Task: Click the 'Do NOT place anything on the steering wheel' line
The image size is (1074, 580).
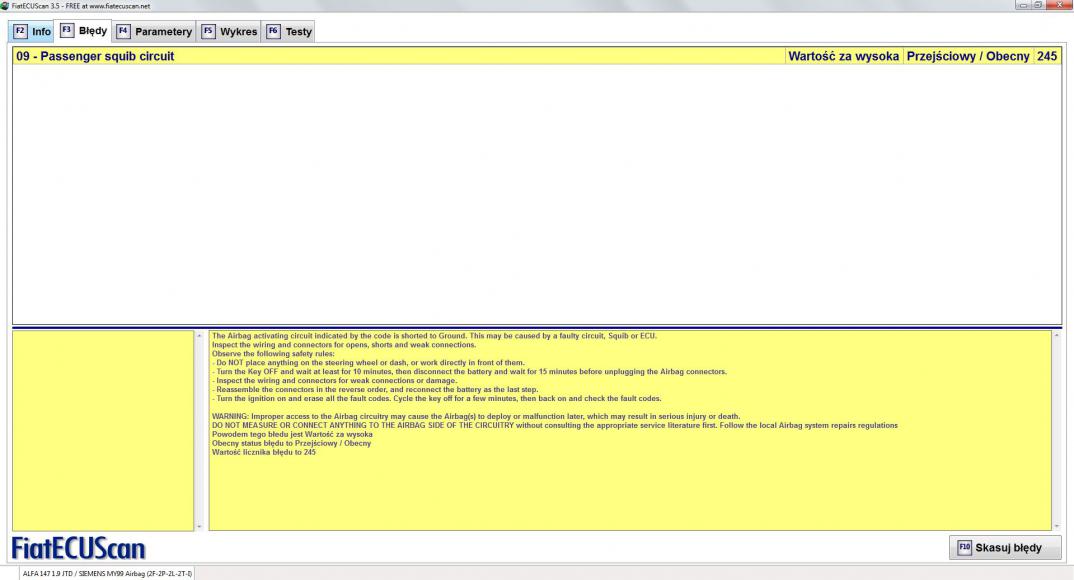Action: coord(368,363)
